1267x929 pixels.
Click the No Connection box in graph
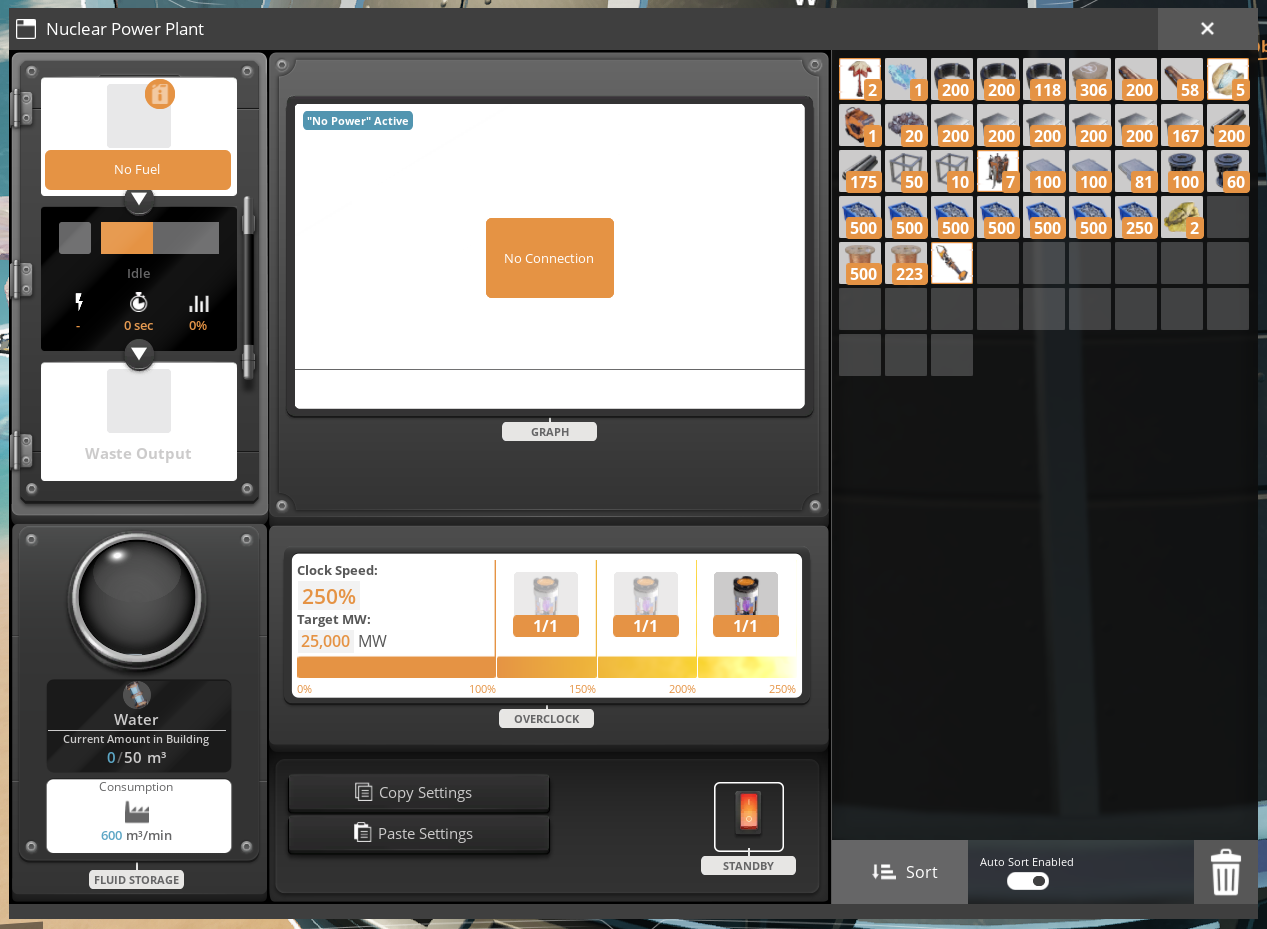coord(550,258)
